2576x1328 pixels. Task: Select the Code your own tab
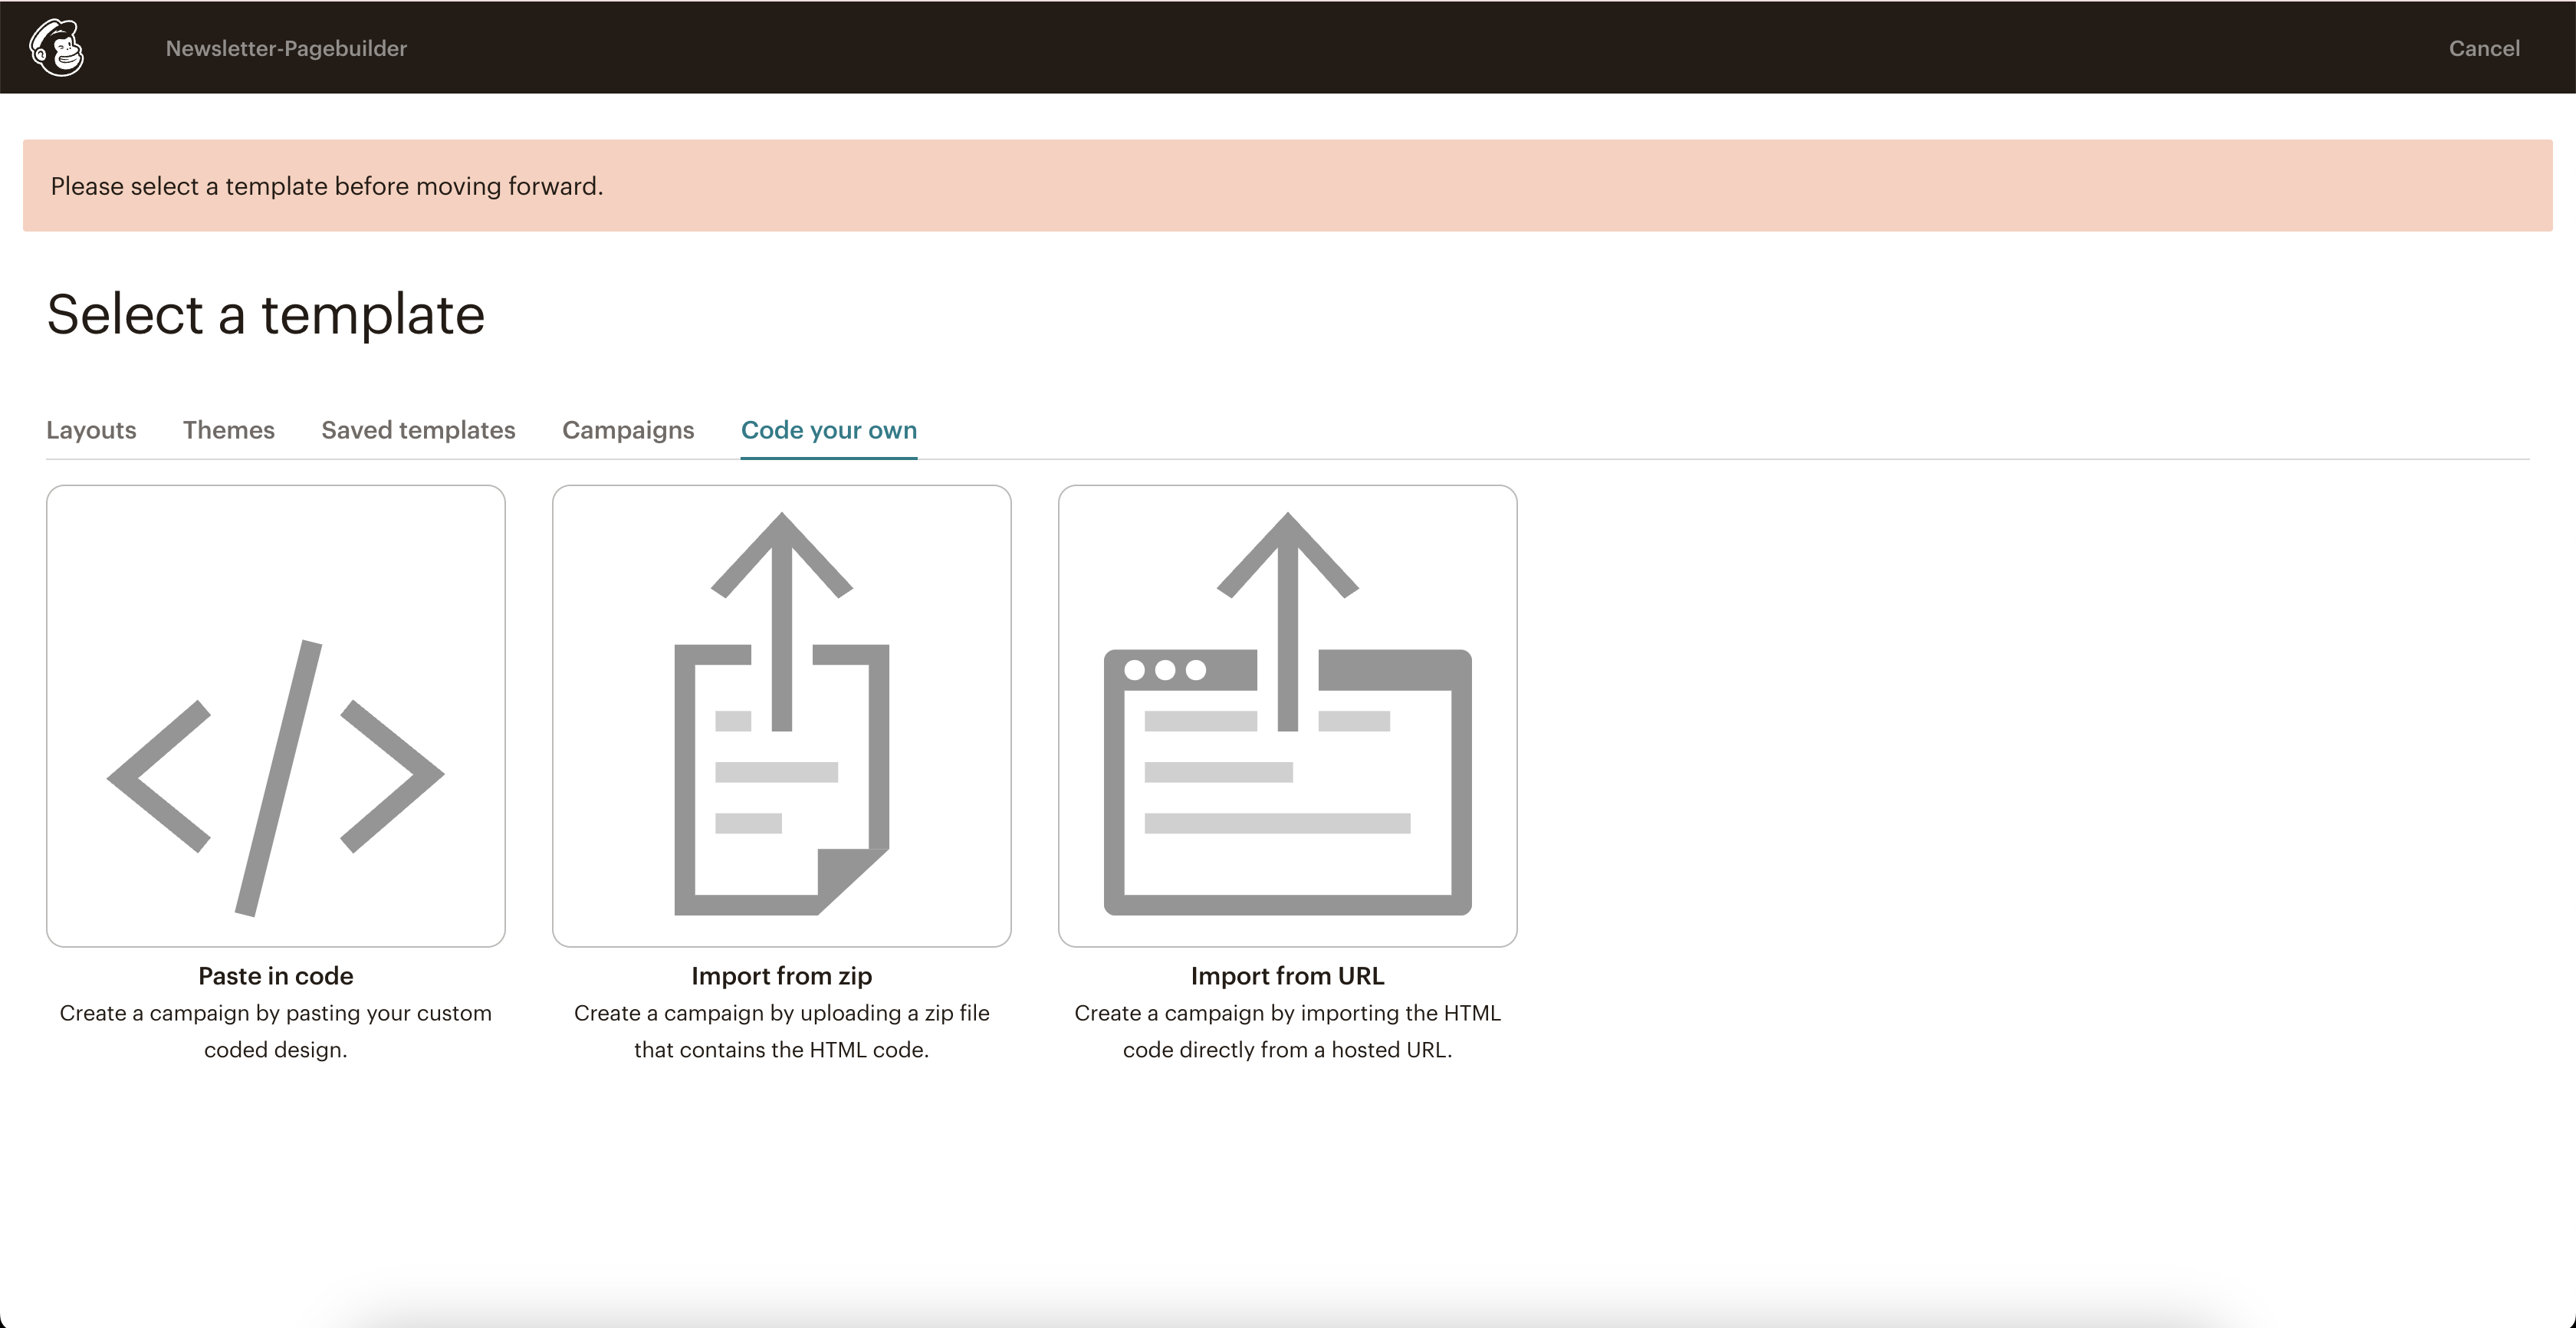pyautogui.click(x=829, y=430)
